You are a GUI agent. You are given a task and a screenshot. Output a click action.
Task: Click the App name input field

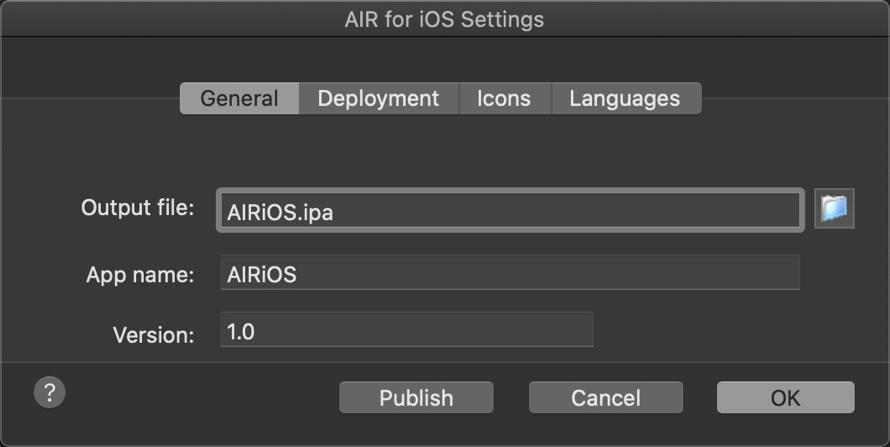(510, 273)
